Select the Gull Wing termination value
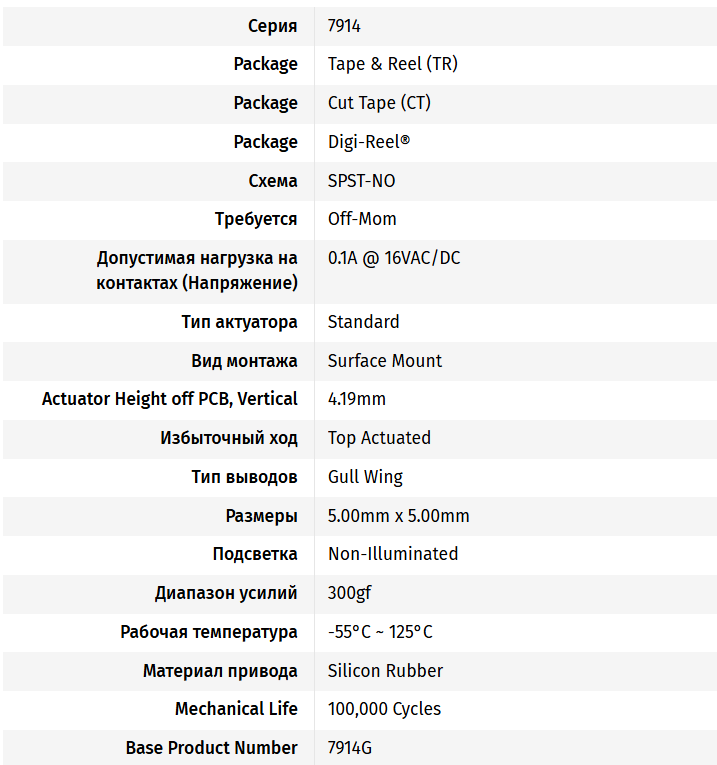 point(365,477)
